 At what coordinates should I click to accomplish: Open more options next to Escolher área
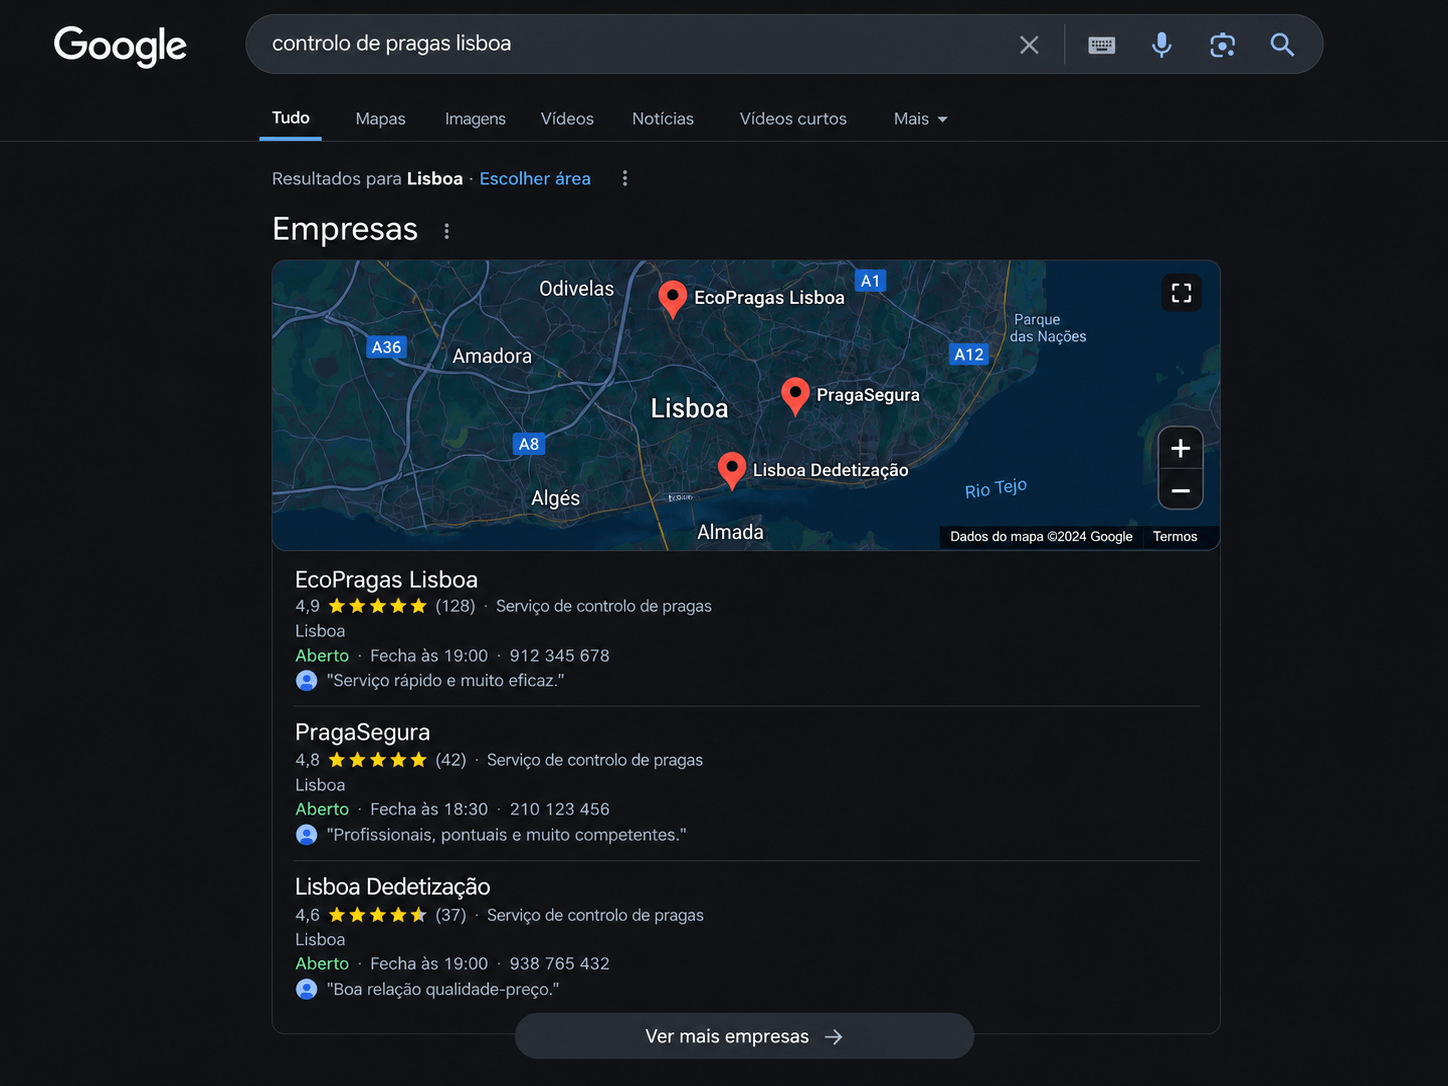click(x=625, y=178)
